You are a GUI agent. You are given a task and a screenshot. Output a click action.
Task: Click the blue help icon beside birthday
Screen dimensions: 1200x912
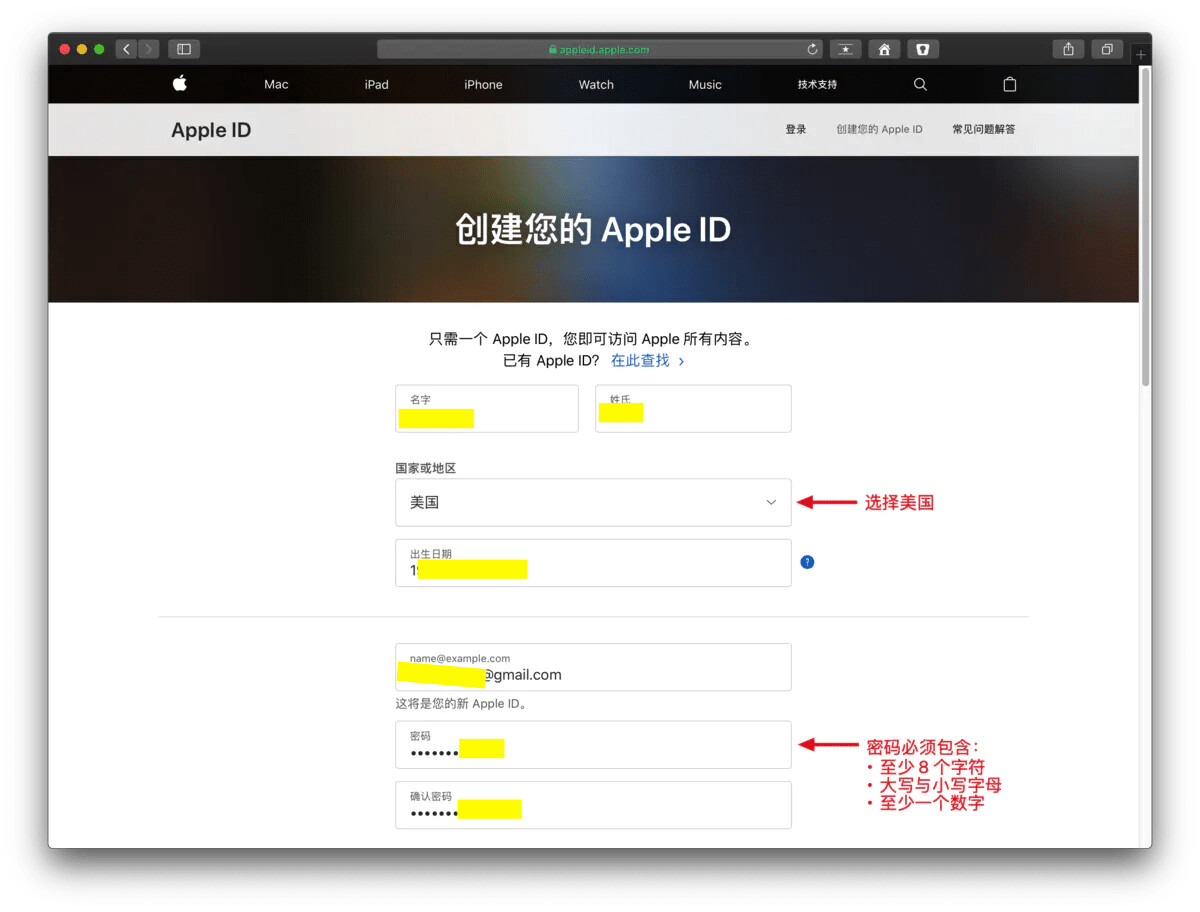tap(807, 562)
